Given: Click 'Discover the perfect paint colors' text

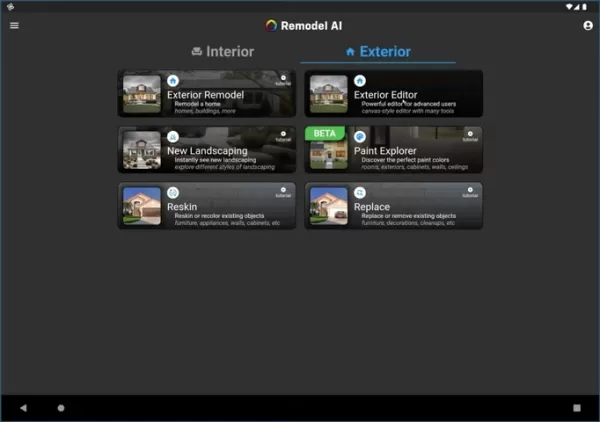Looking at the screenshot, I should click(x=405, y=160).
